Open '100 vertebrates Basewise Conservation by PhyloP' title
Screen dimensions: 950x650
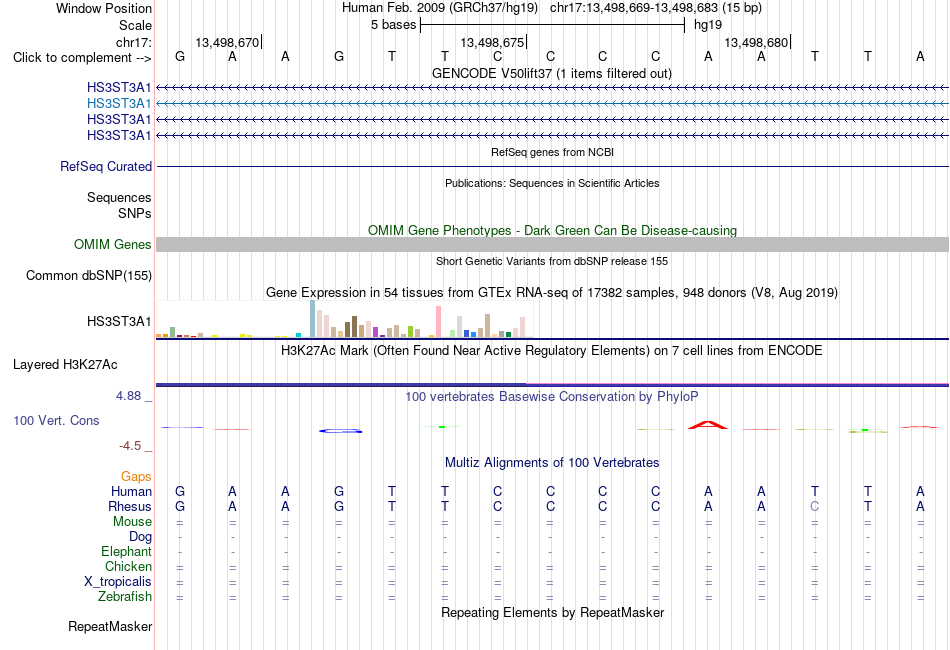pos(552,397)
